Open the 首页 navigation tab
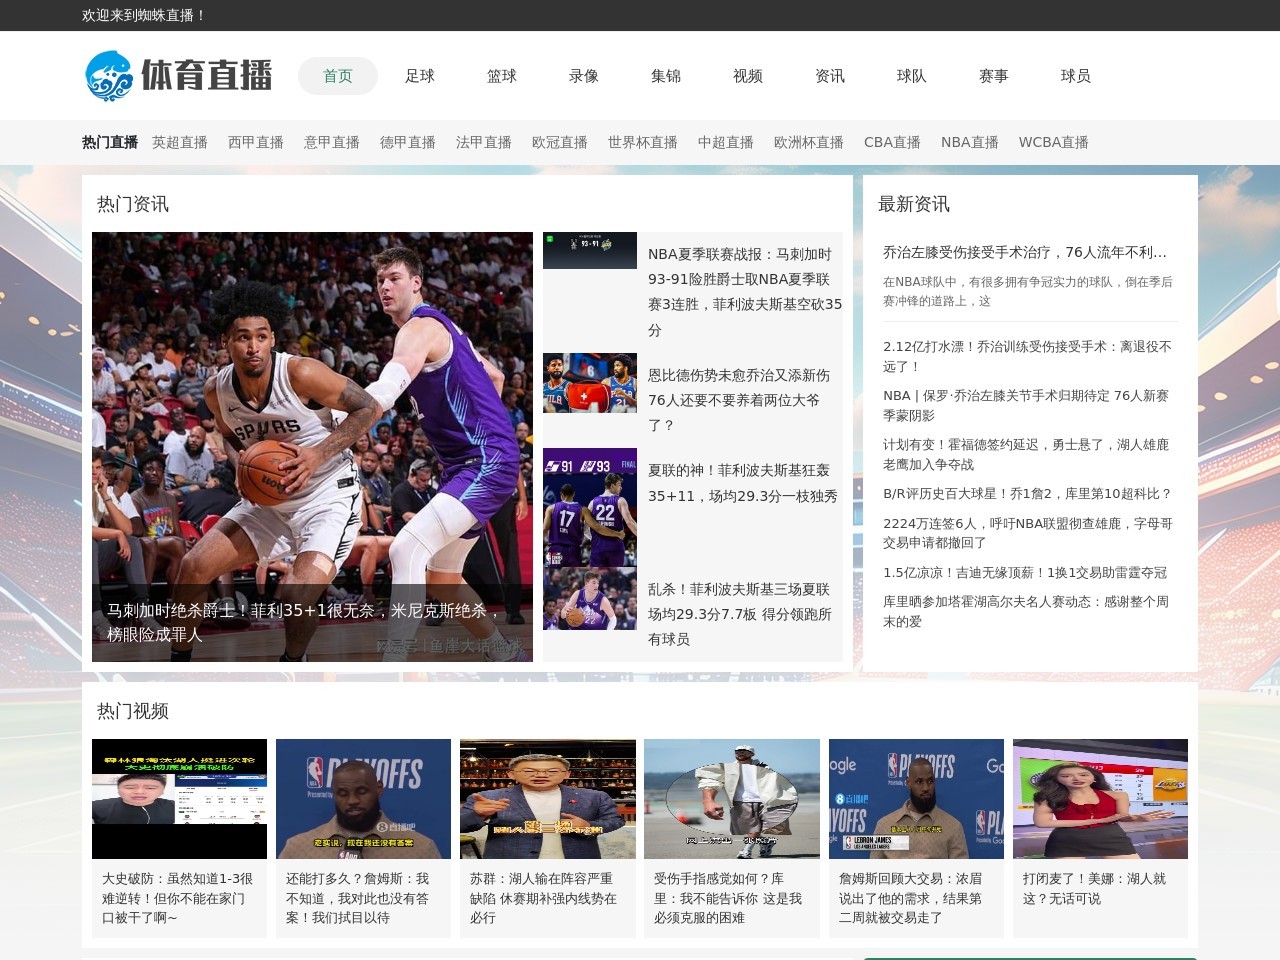This screenshot has width=1280, height=960. pos(338,76)
